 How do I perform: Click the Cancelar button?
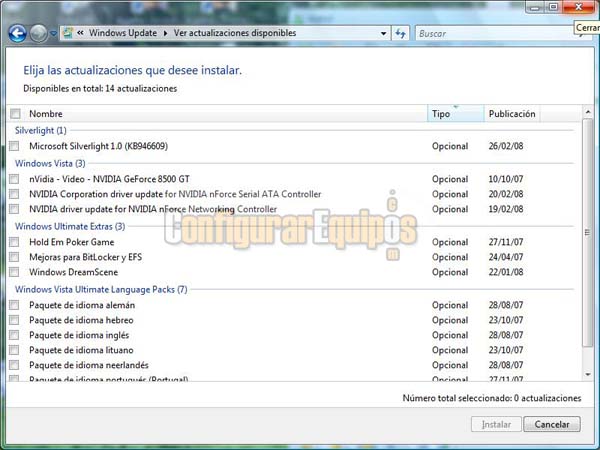point(552,424)
